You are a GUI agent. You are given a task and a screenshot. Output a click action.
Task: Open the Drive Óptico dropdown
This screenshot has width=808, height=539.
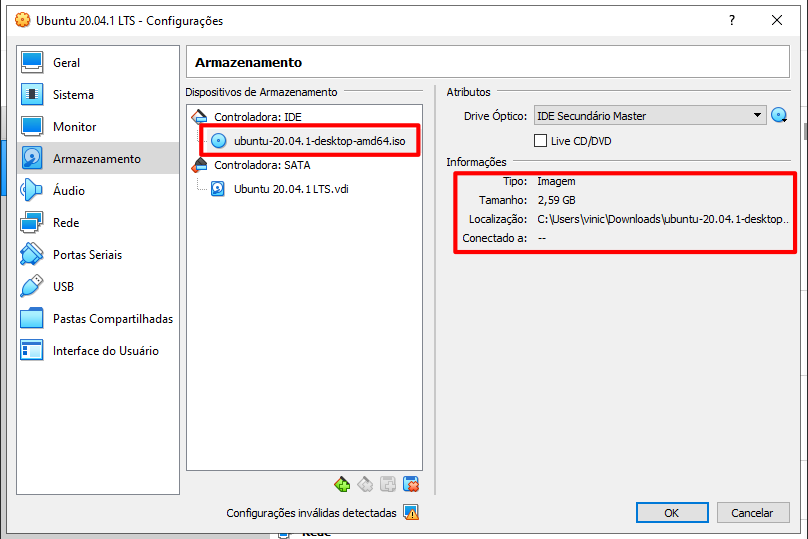(x=650, y=115)
